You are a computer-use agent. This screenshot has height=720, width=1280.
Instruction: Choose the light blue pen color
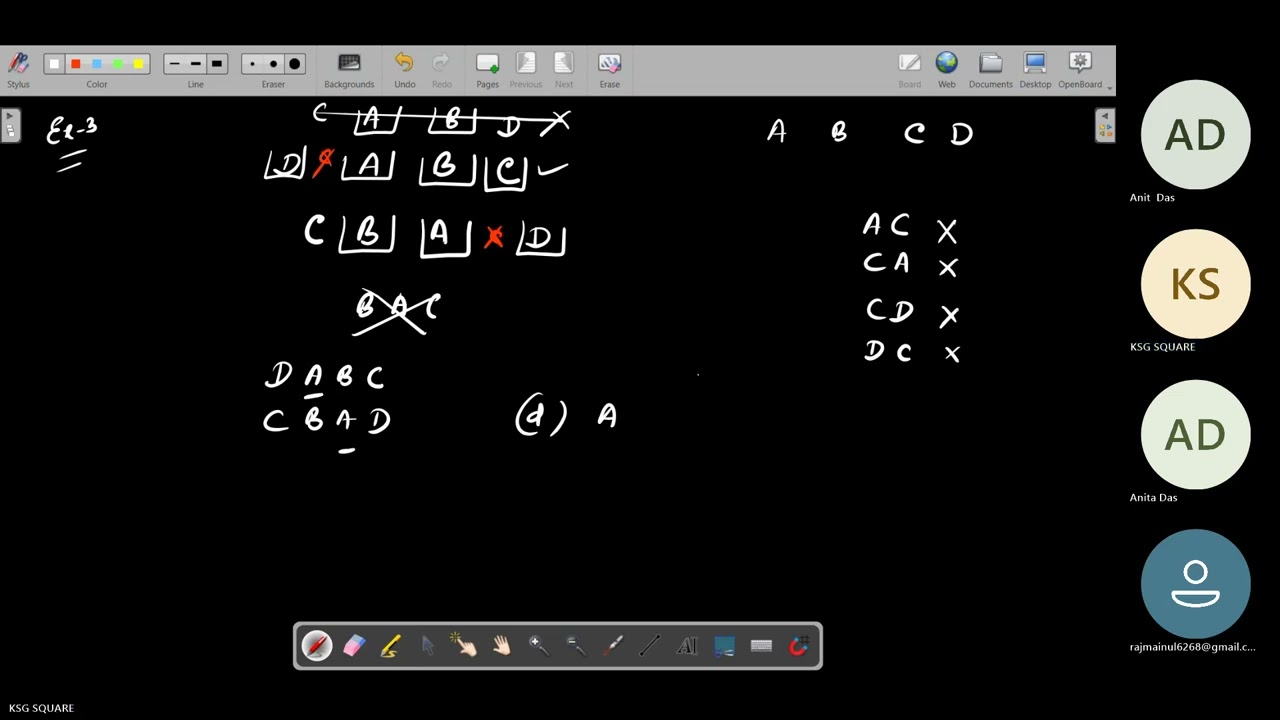[96, 64]
